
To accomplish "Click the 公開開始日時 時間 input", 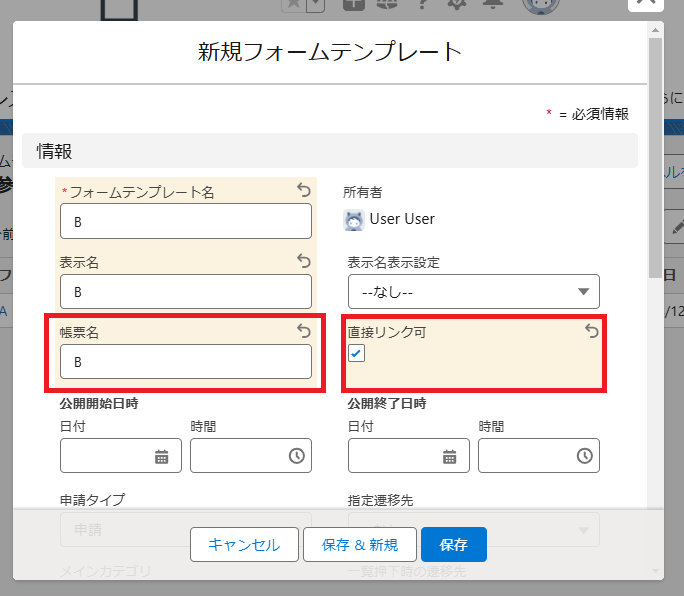I will pyautogui.click(x=251, y=456).
